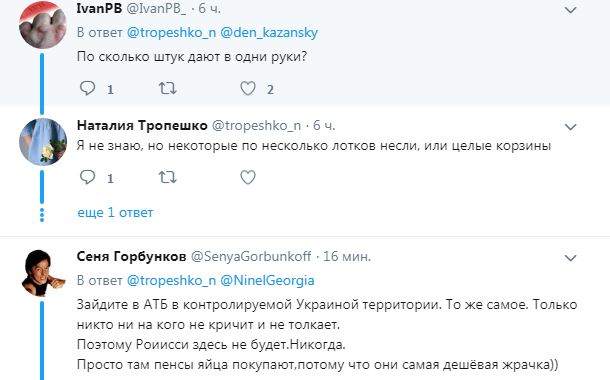Show hidden reply via еще 1 ответ
The image size is (610, 380).
115,212
